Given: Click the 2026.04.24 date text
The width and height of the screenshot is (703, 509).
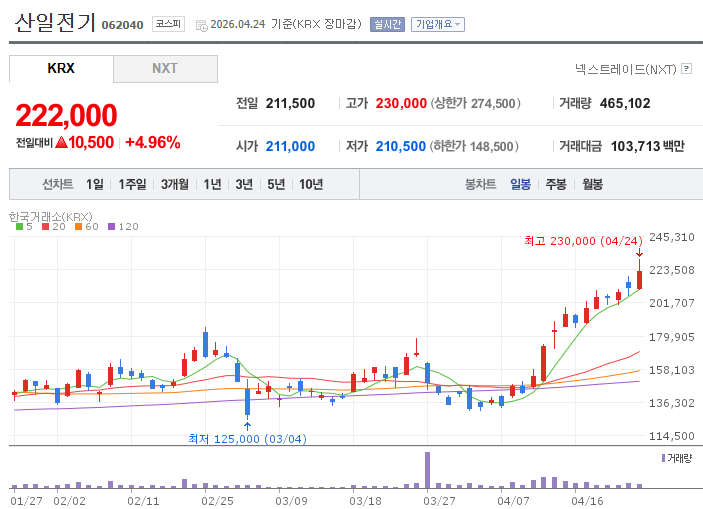Looking at the screenshot, I should pos(238,24).
